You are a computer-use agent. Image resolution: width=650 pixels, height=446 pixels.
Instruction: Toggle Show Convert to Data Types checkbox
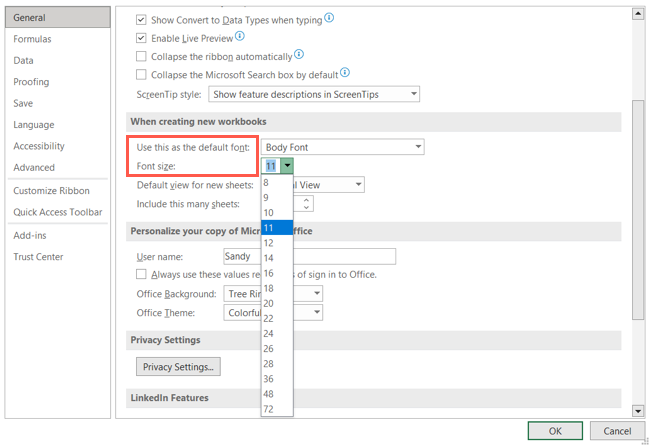point(141,19)
